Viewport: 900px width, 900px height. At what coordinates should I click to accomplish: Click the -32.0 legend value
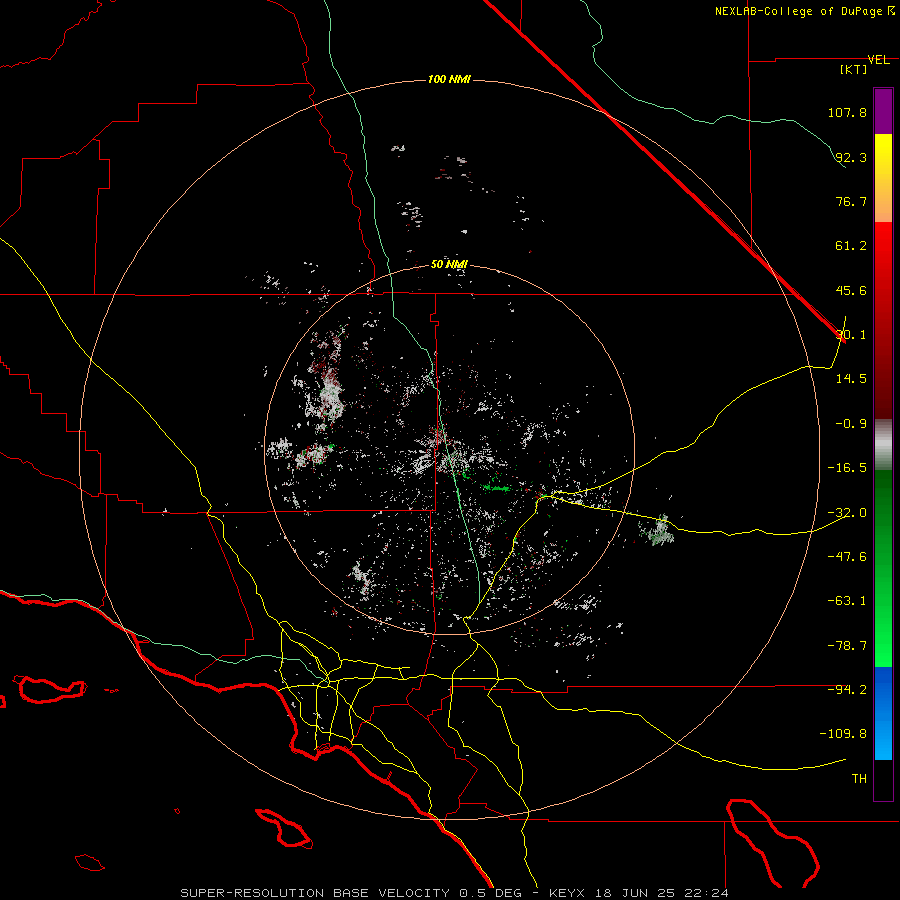(847, 513)
